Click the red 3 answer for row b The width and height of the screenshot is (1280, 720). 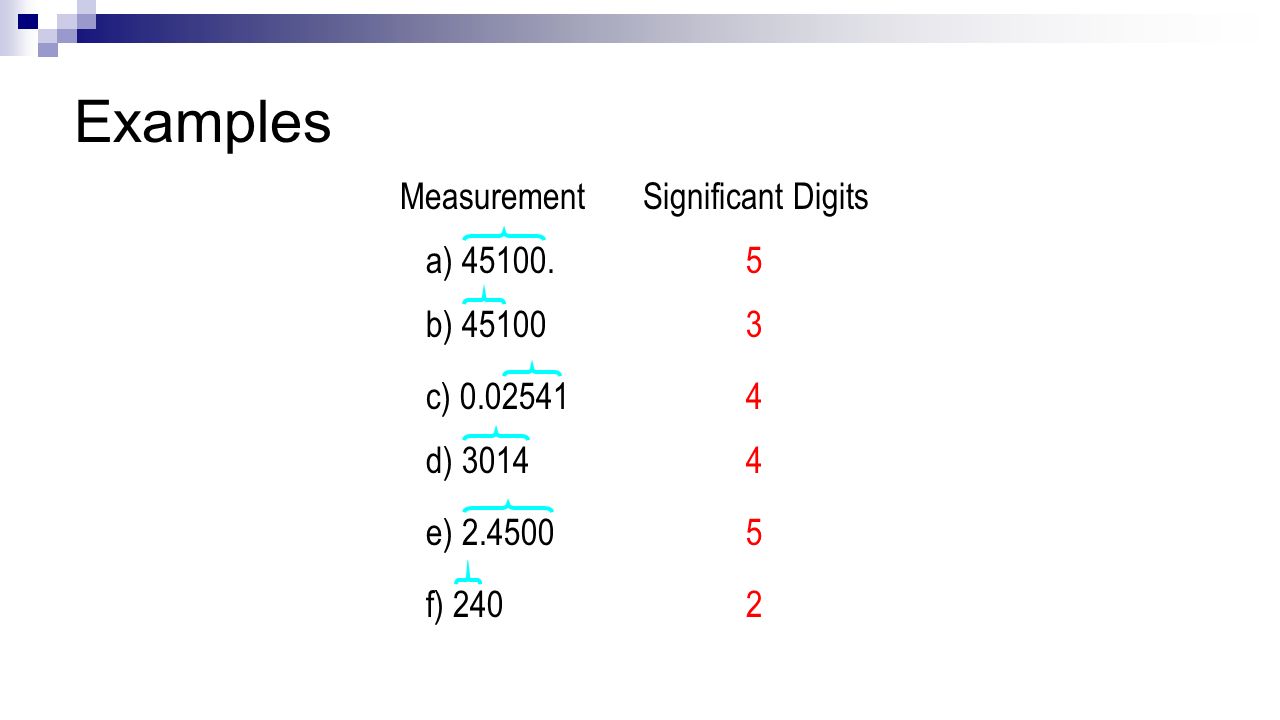pos(754,325)
